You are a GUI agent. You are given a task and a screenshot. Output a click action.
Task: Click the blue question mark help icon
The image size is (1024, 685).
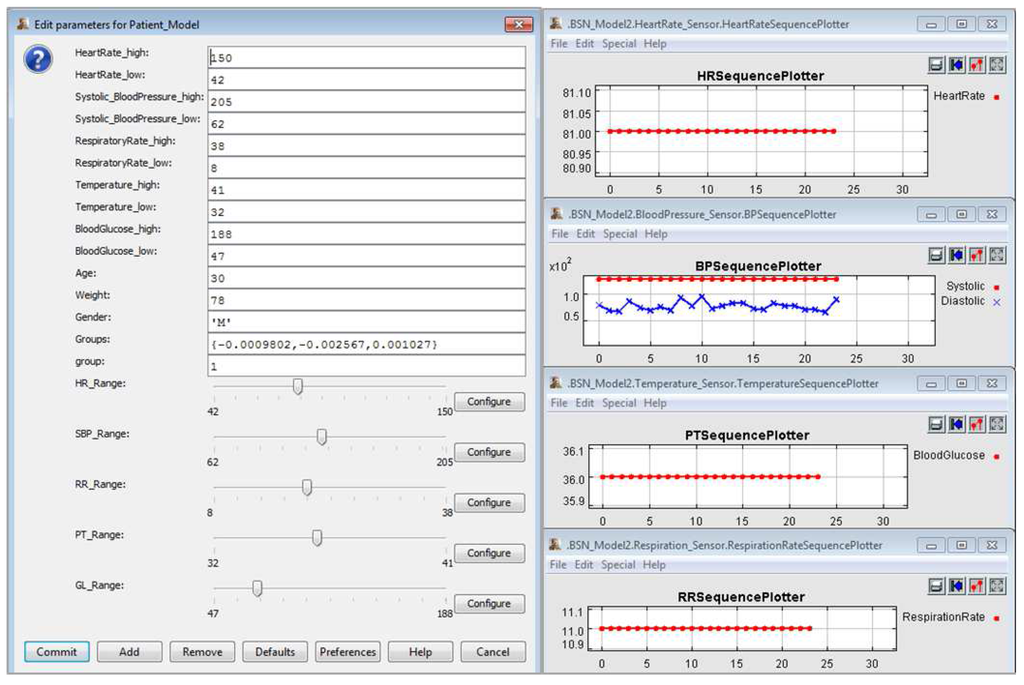click(x=38, y=61)
